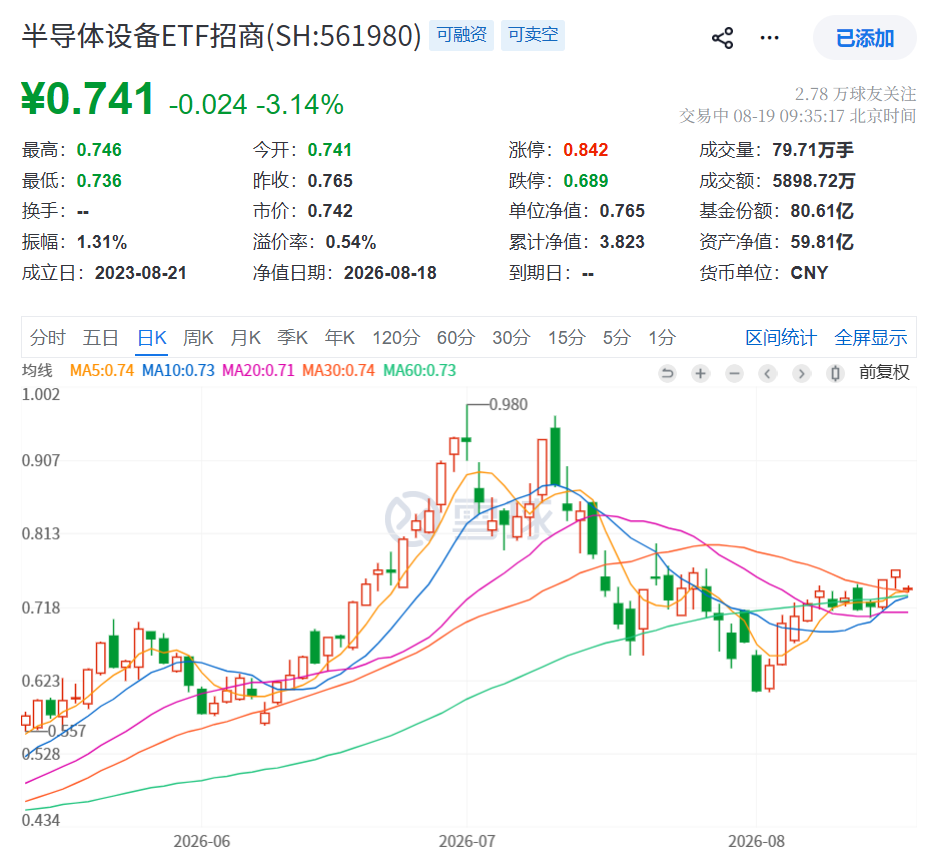Image resolution: width=934 pixels, height=852 pixels.
Task: Click the 涨停 value 0.842
Action: [586, 150]
